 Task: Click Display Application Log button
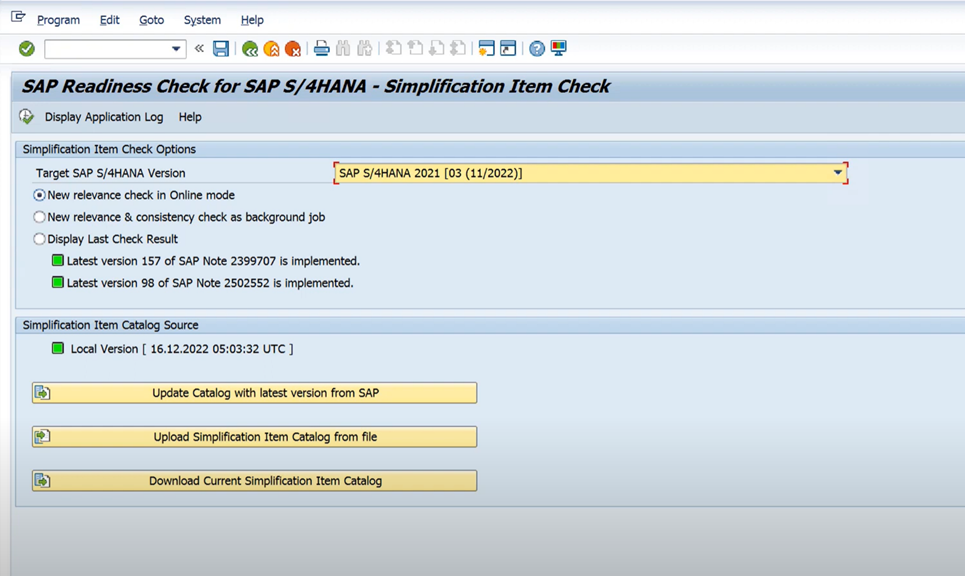click(x=104, y=117)
